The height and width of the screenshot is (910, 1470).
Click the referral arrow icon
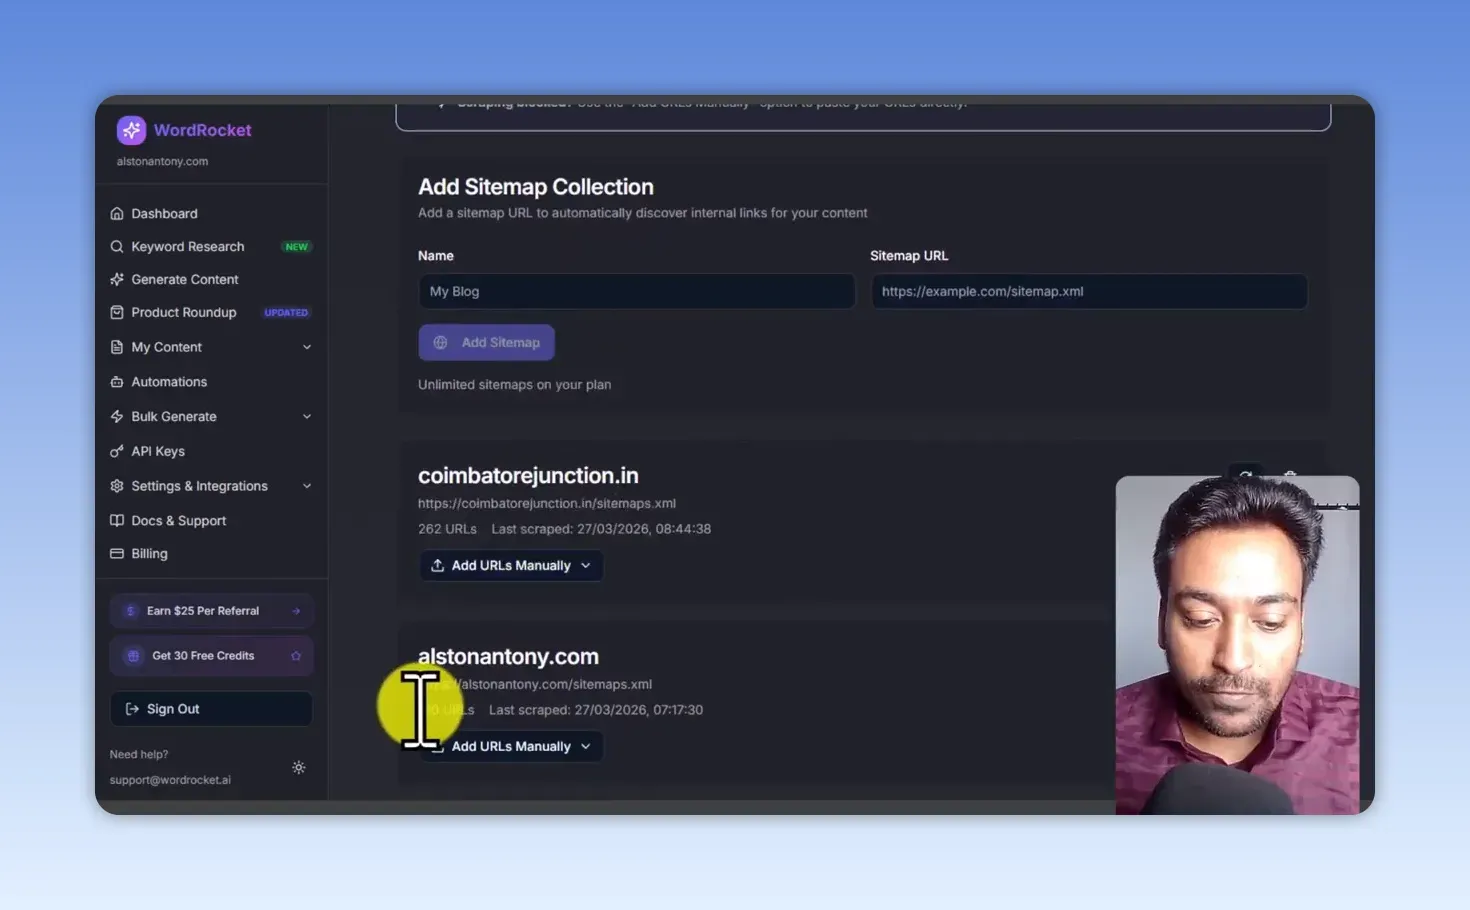tap(296, 611)
